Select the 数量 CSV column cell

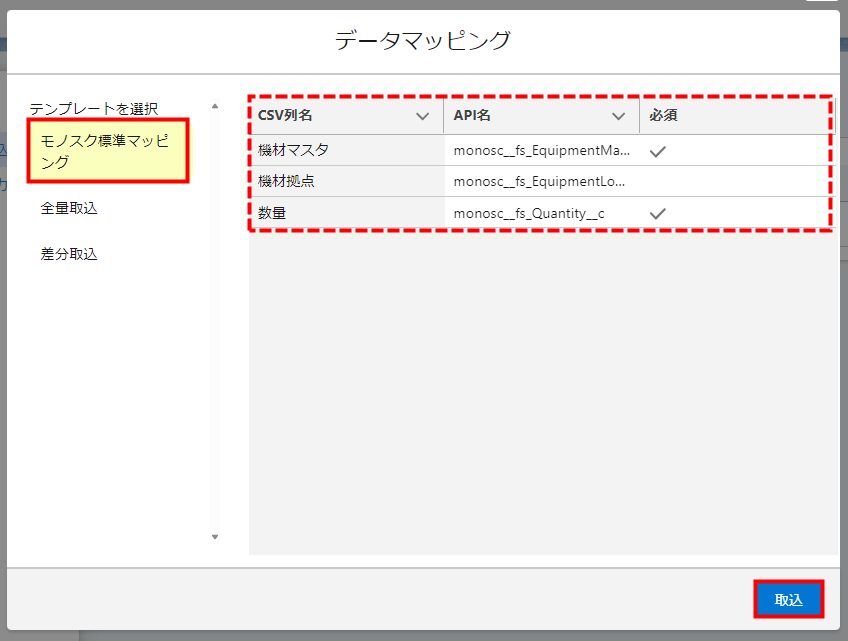pyautogui.click(x=273, y=213)
